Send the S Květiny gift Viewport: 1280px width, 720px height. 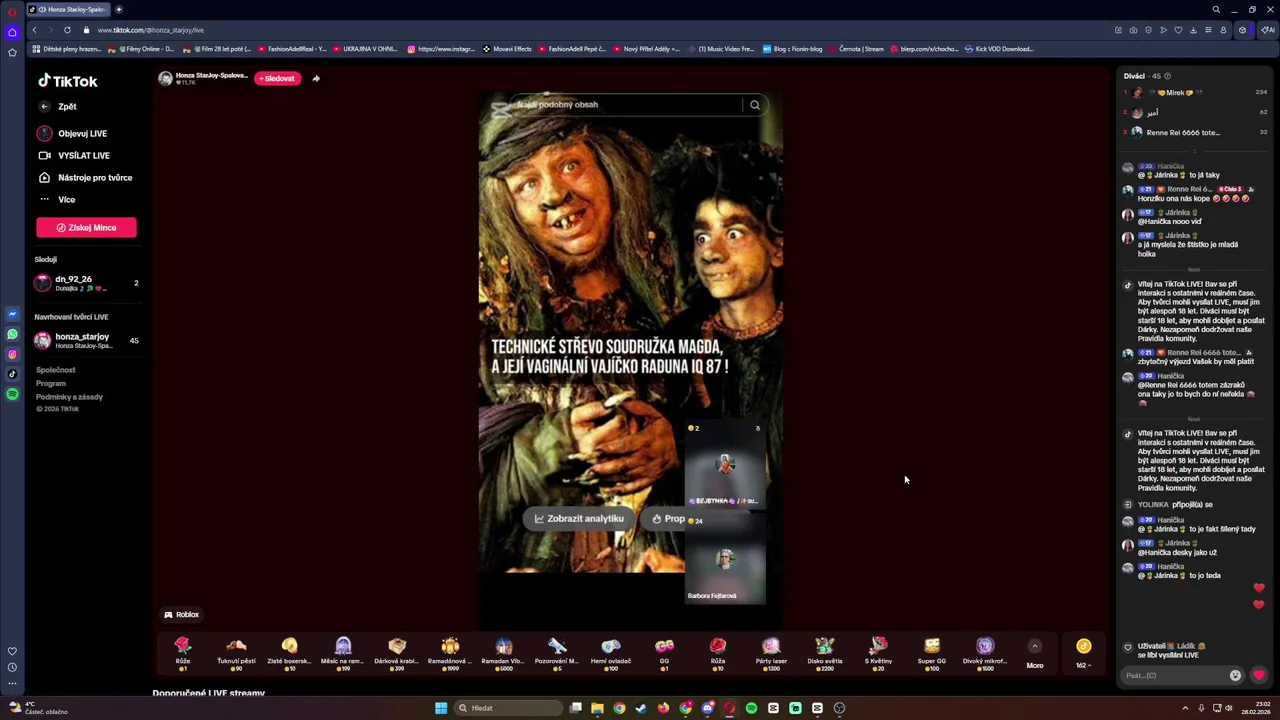click(x=878, y=654)
